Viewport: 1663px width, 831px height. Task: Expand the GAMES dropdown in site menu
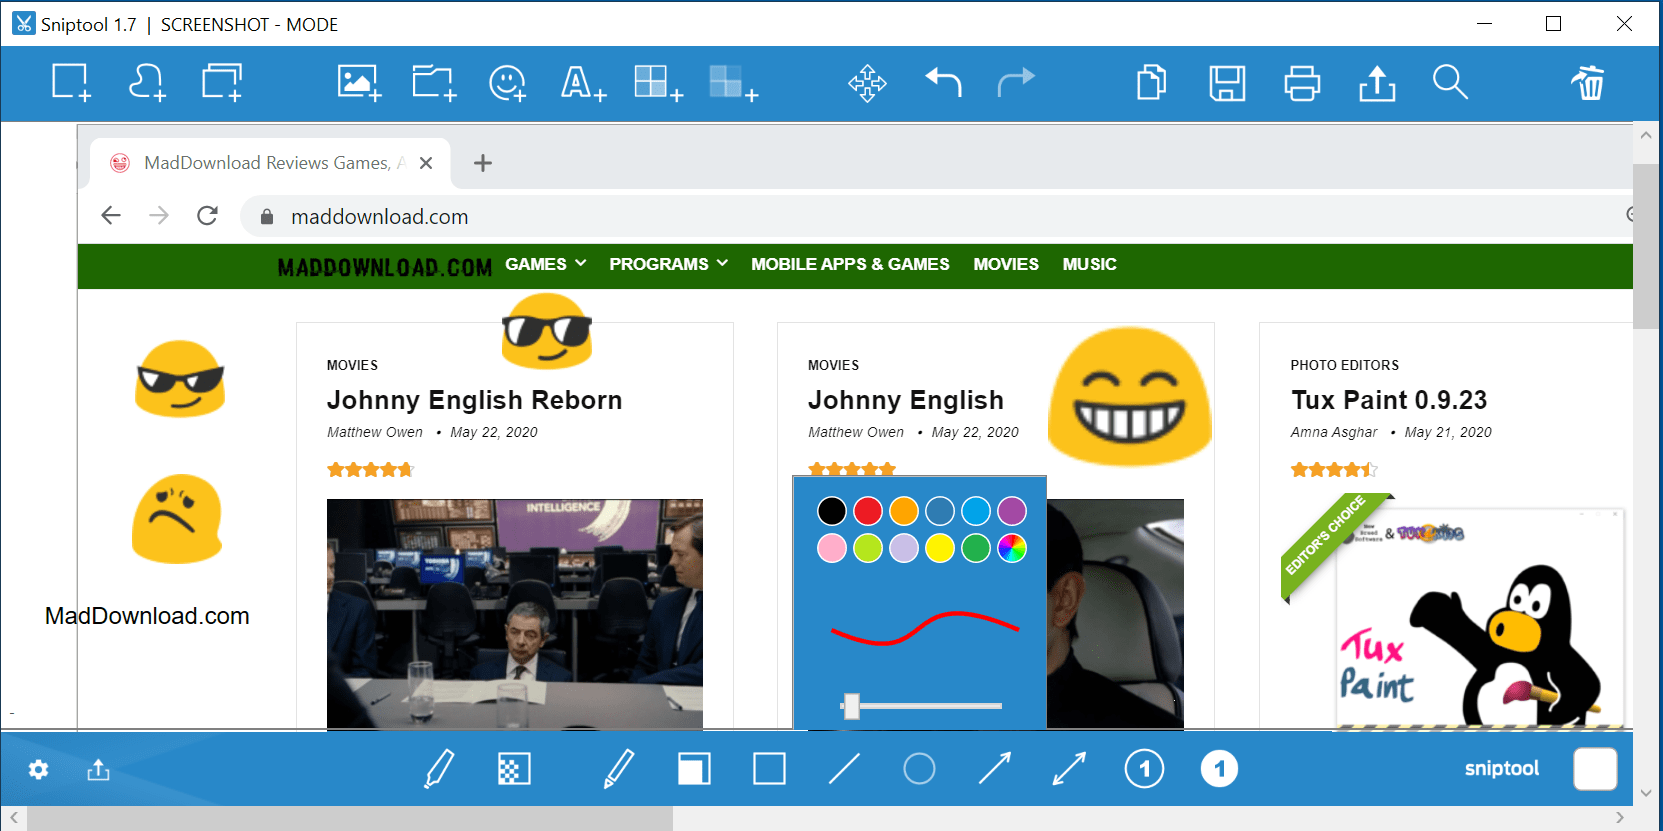click(545, 264)
